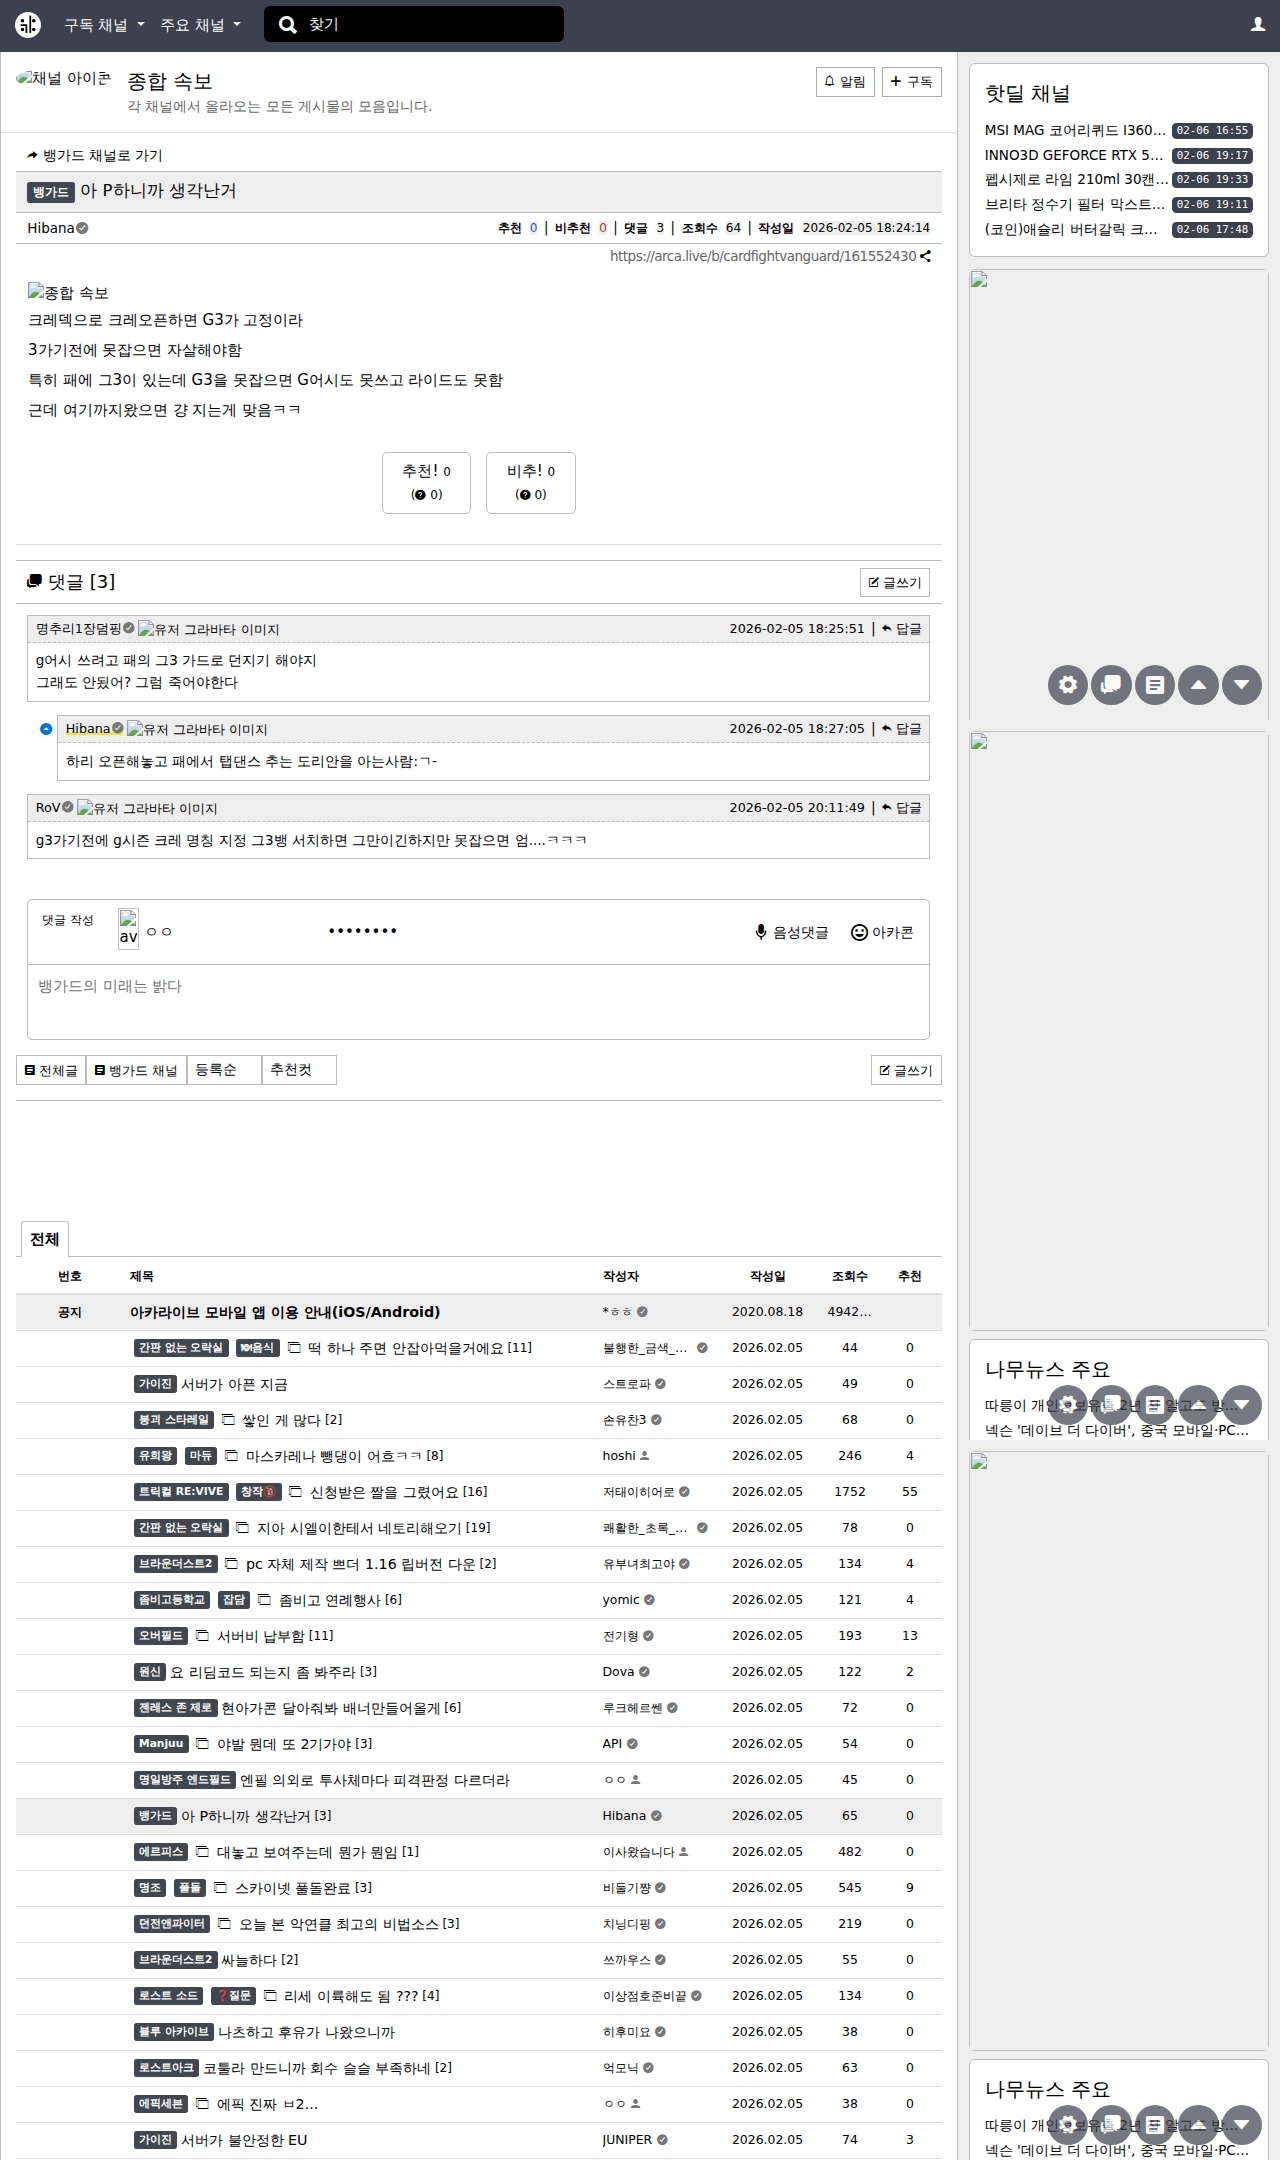Click the 던전앤파이터 category badge
1280x2160 pixels.
click(x=172, y=1924)
